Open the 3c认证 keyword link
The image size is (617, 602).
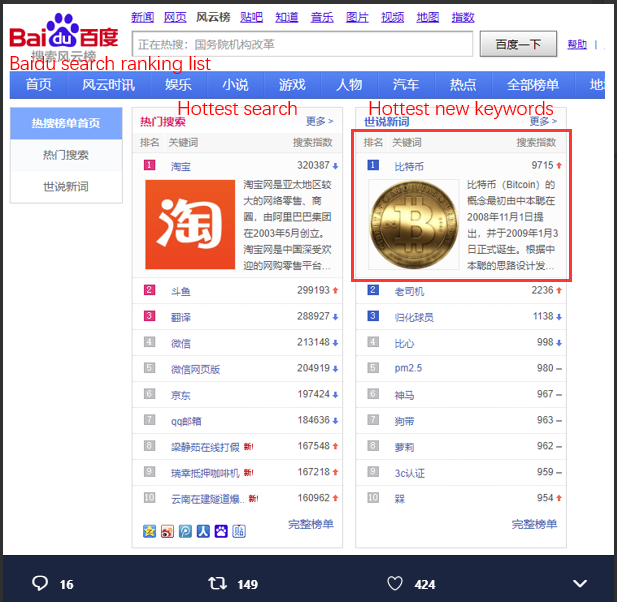tap(410, 473)
